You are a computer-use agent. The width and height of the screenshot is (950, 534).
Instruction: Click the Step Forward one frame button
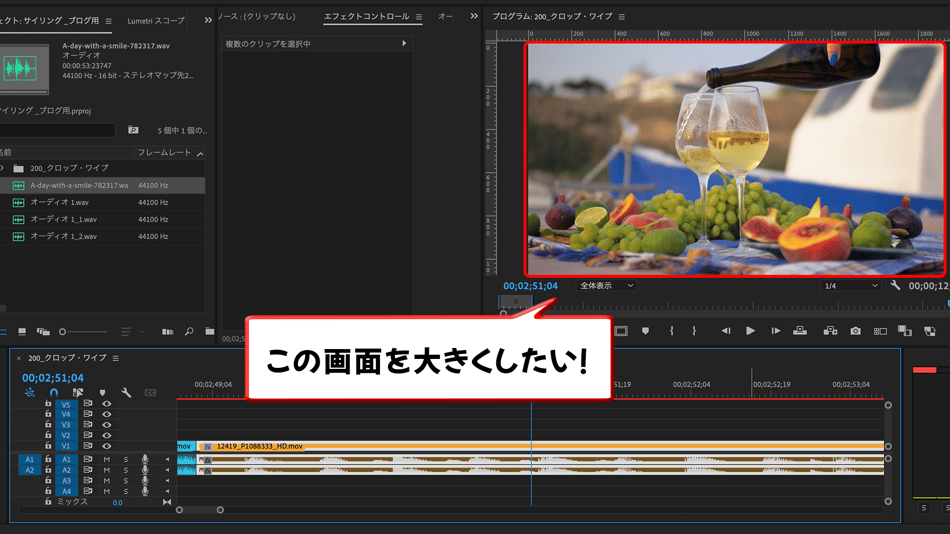pyautogui.click(x=775, y=331)
